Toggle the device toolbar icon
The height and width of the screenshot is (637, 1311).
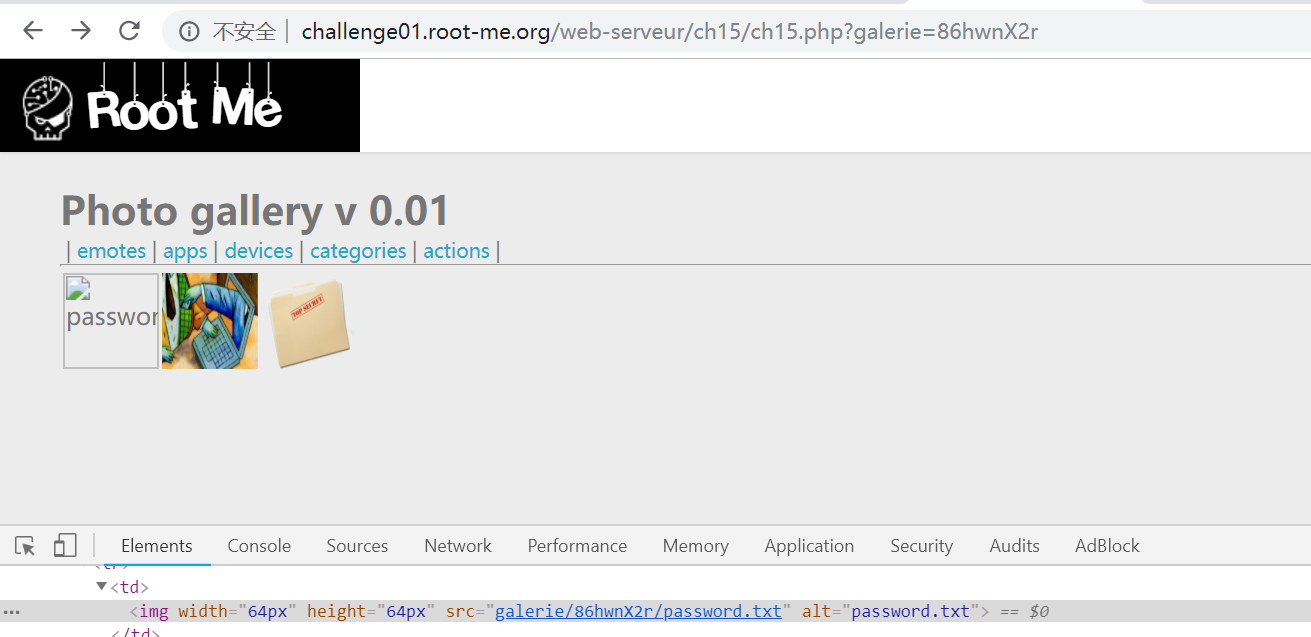[x=65, y=546]
